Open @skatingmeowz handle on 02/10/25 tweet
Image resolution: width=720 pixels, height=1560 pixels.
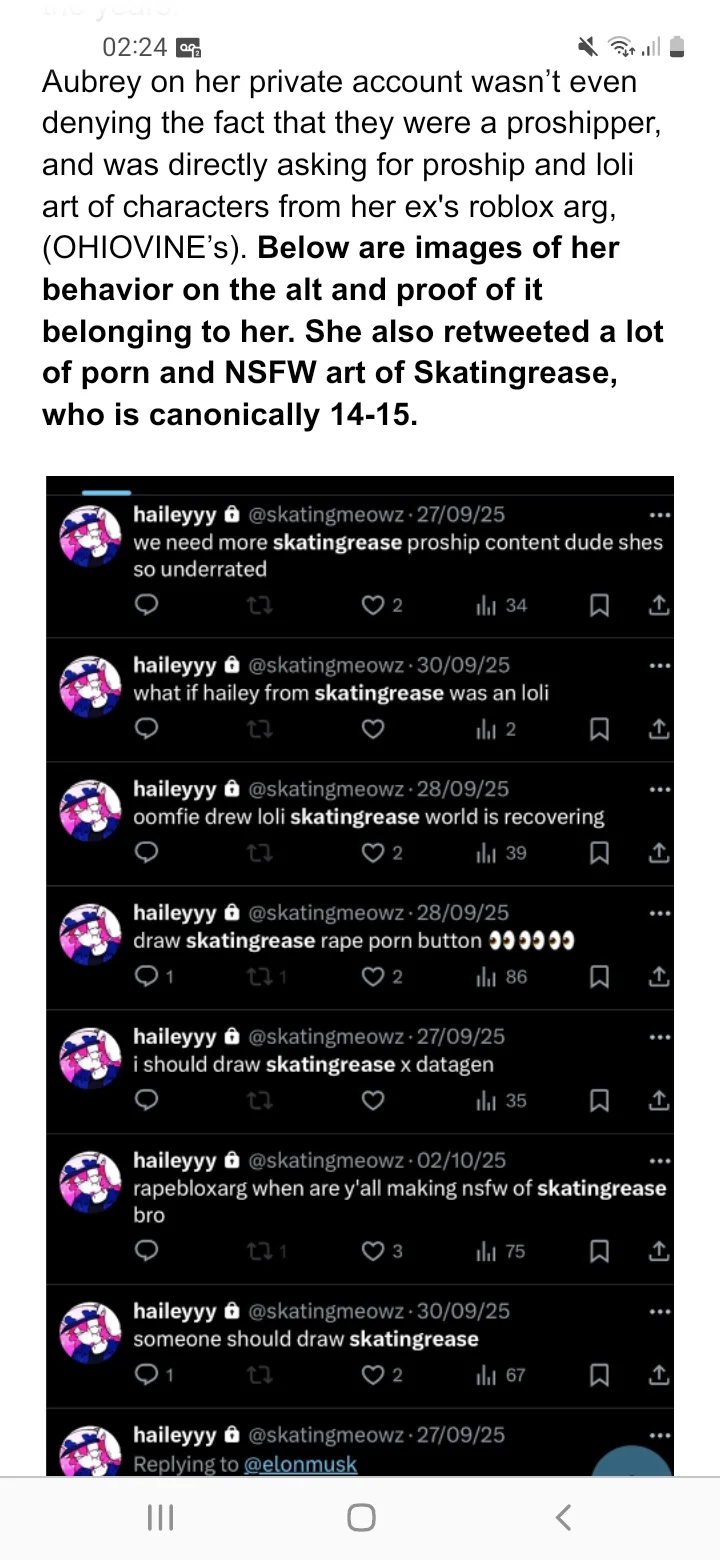click(x=326, y=1160)
